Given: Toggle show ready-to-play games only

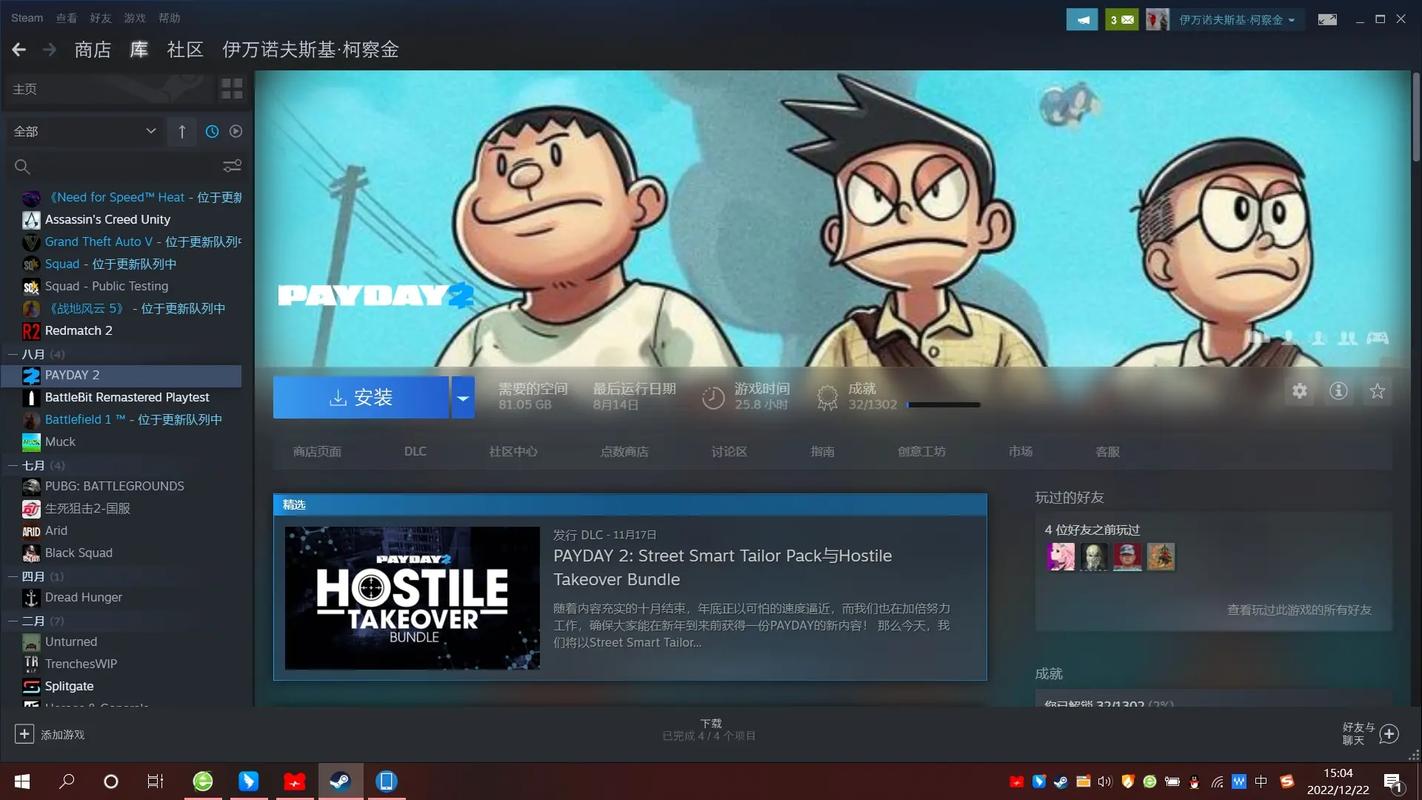Looking at the screenshot, I should click(236, 131).
